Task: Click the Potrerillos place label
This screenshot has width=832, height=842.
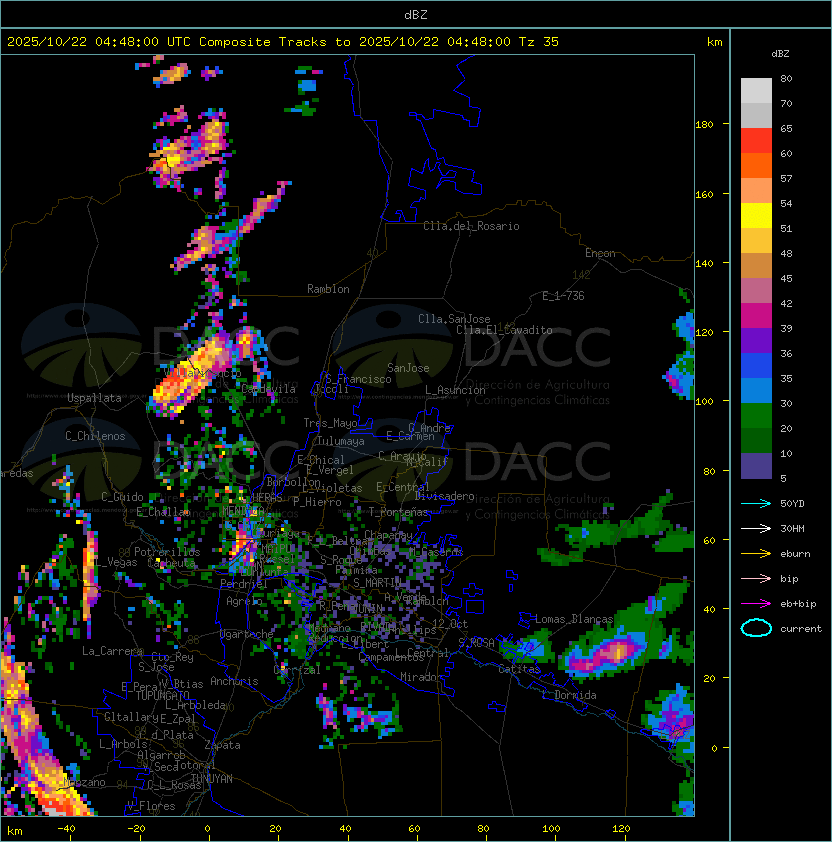Action: (x=167, y=552)
